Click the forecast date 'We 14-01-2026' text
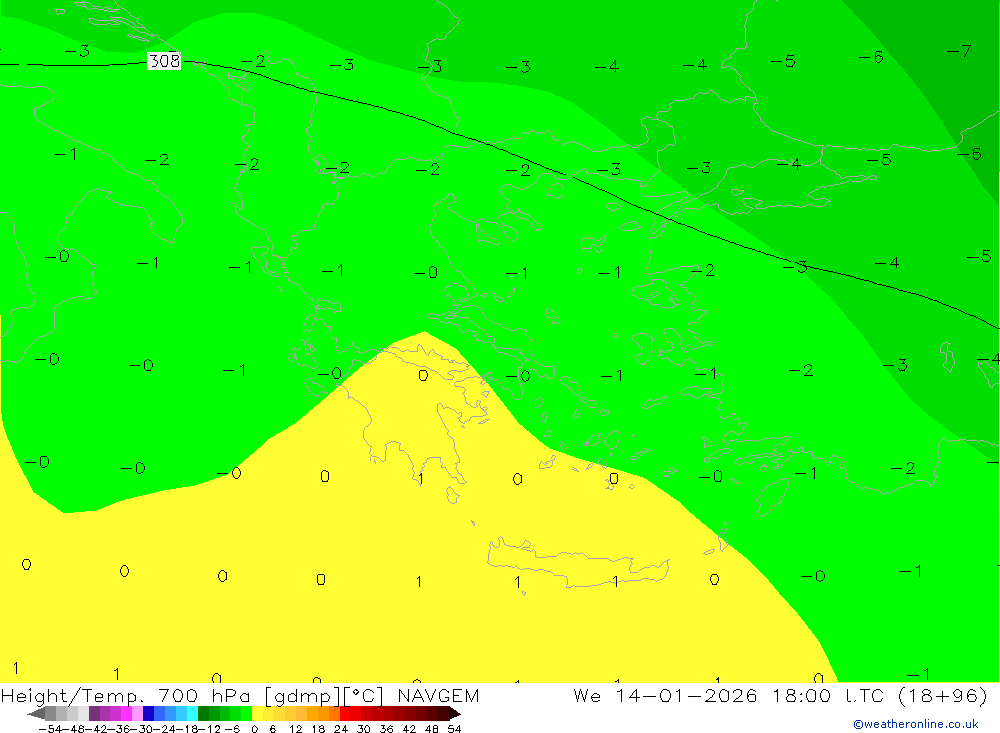This screenshot has height=733, width=1000. tap(665, 695)
